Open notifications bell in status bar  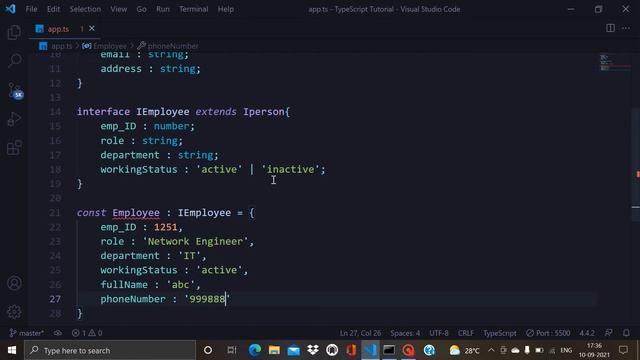tap(626, 333)
